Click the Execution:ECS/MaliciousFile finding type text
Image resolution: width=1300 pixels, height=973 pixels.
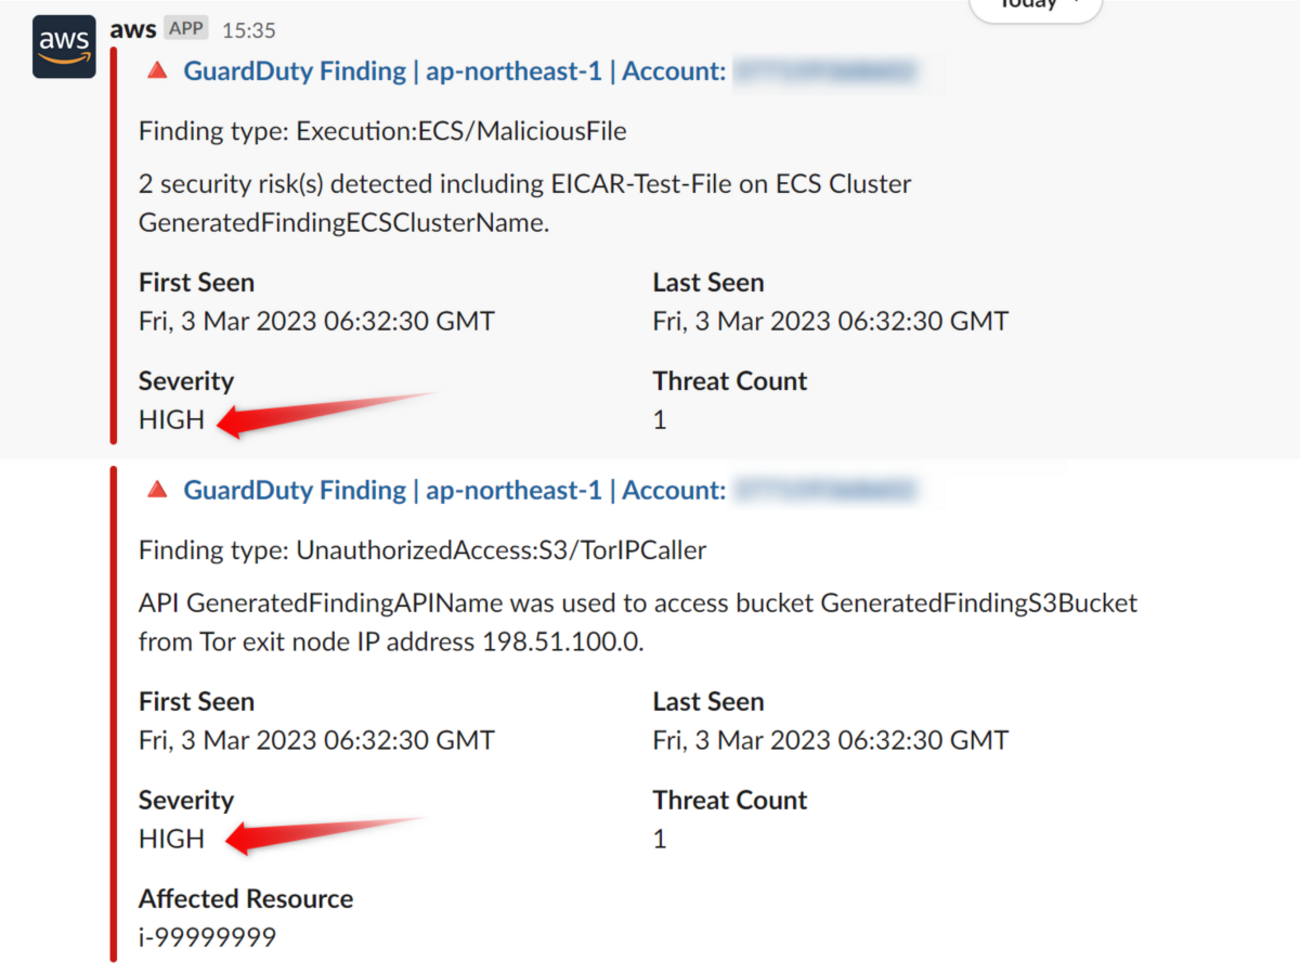click(461, 131)
